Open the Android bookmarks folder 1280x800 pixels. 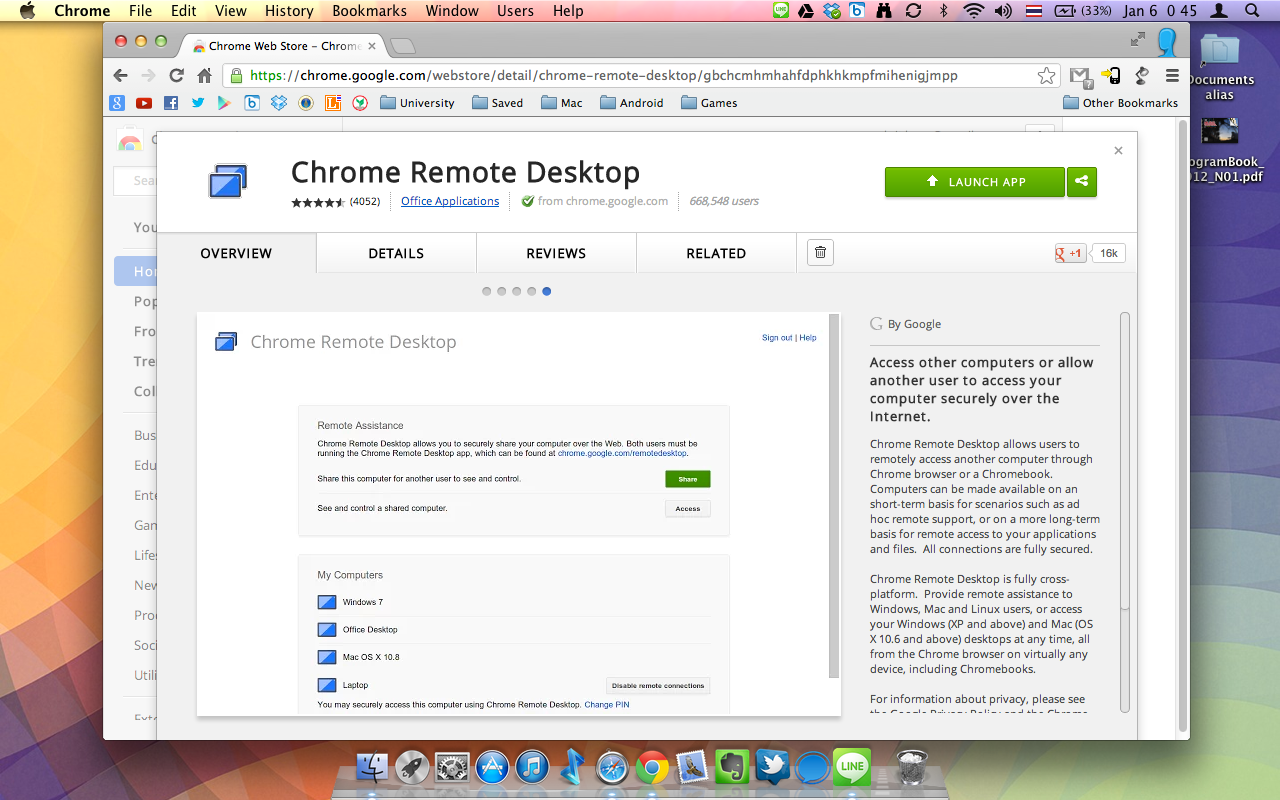tap(632, 103)
